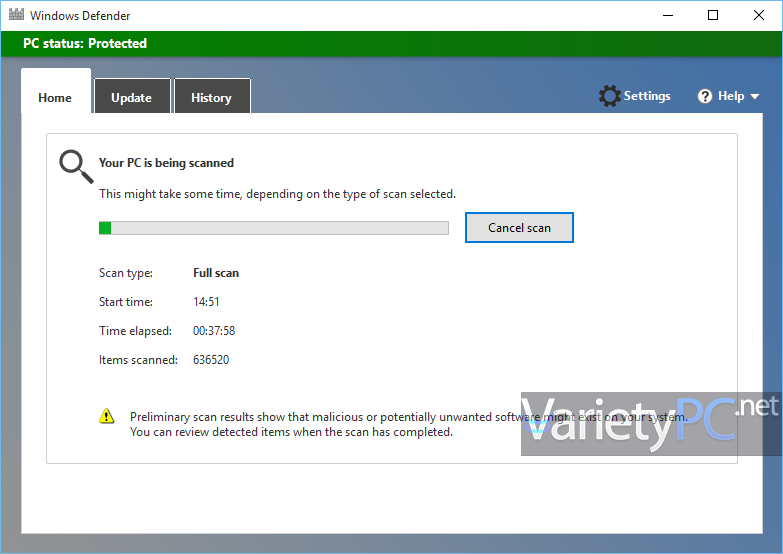783x554 pixels.
Task: Open Settings from the label text
Action: click(x=647, y=96)
